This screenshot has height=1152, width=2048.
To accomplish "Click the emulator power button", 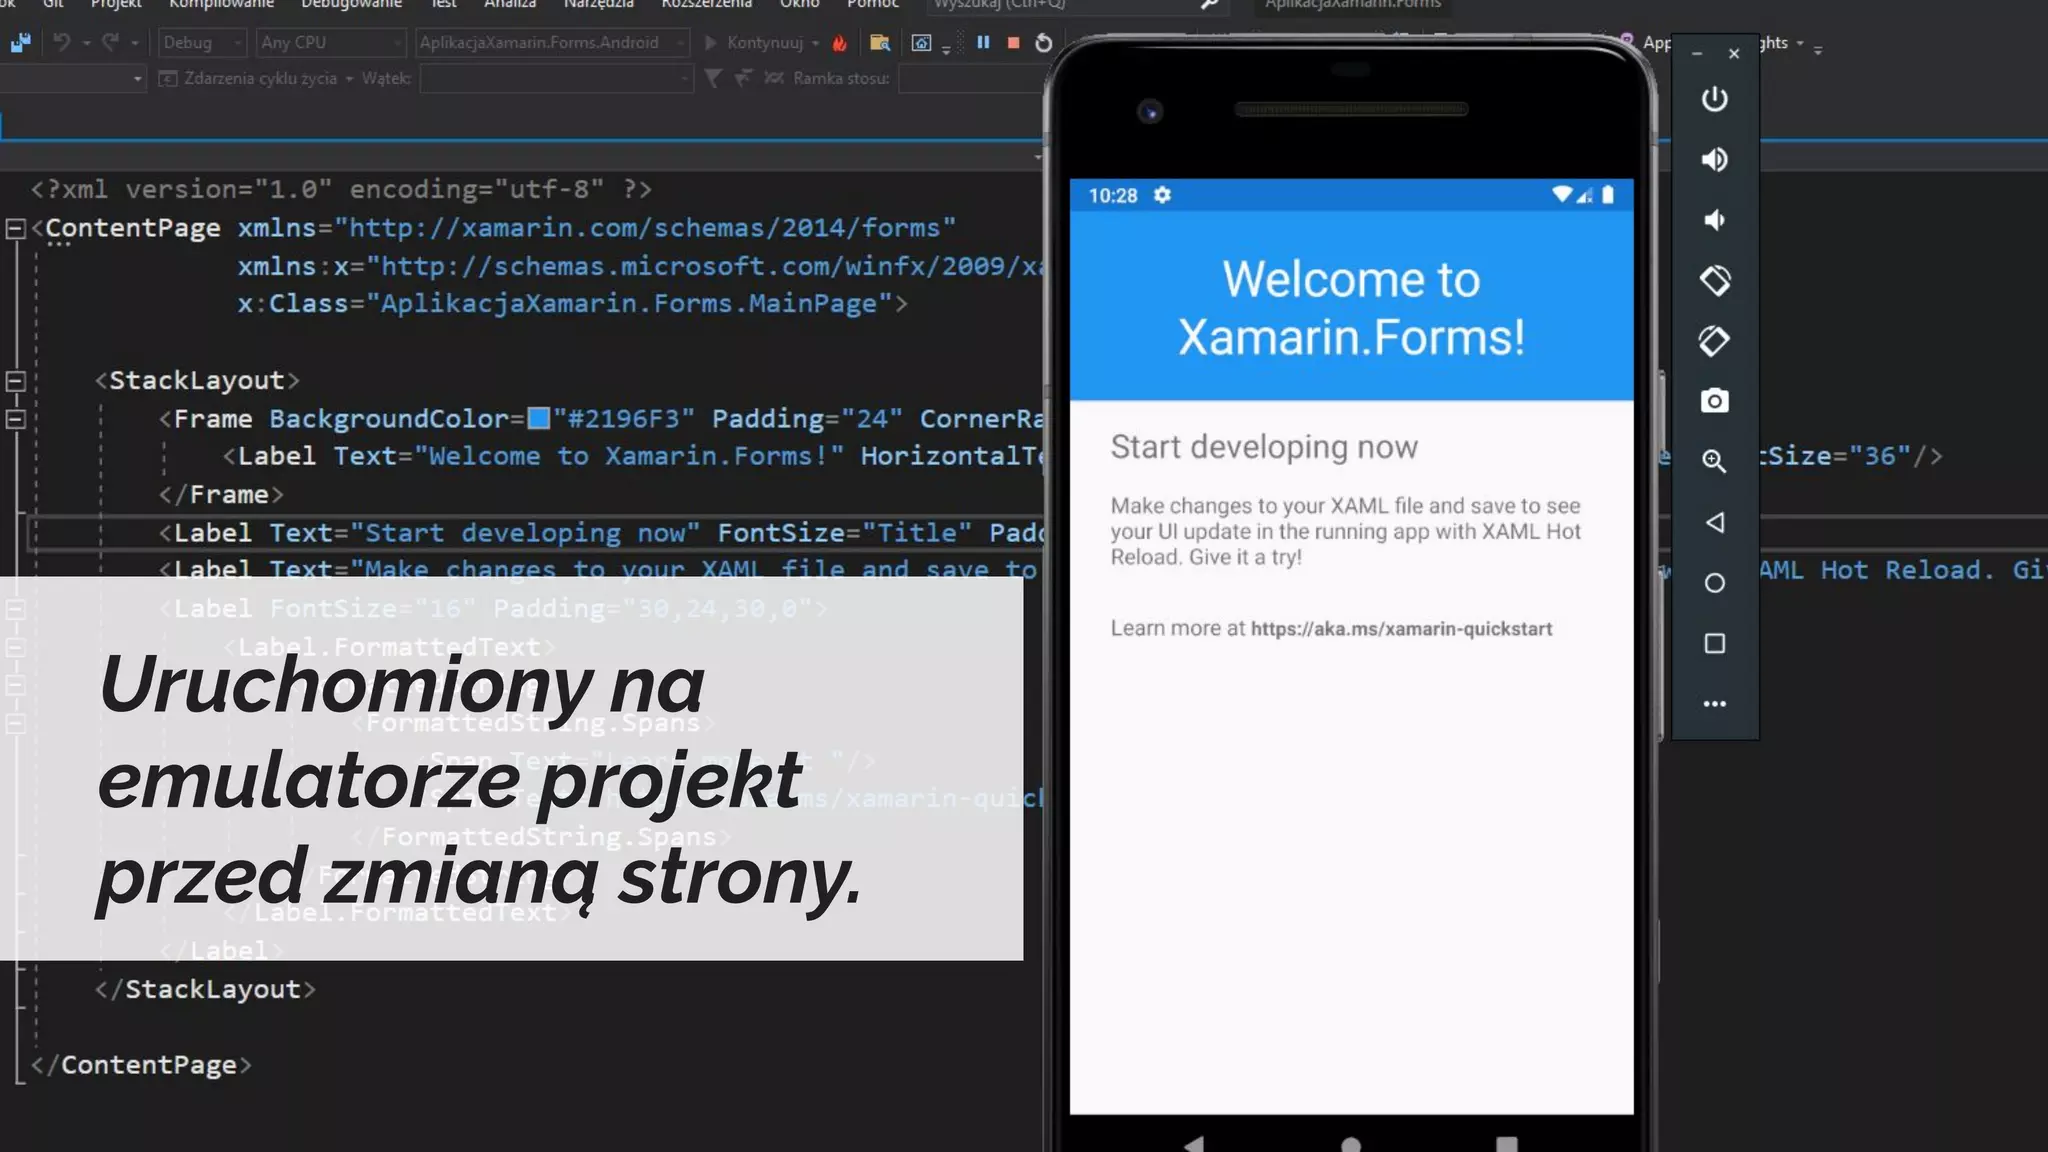I will pos(1714,99).
